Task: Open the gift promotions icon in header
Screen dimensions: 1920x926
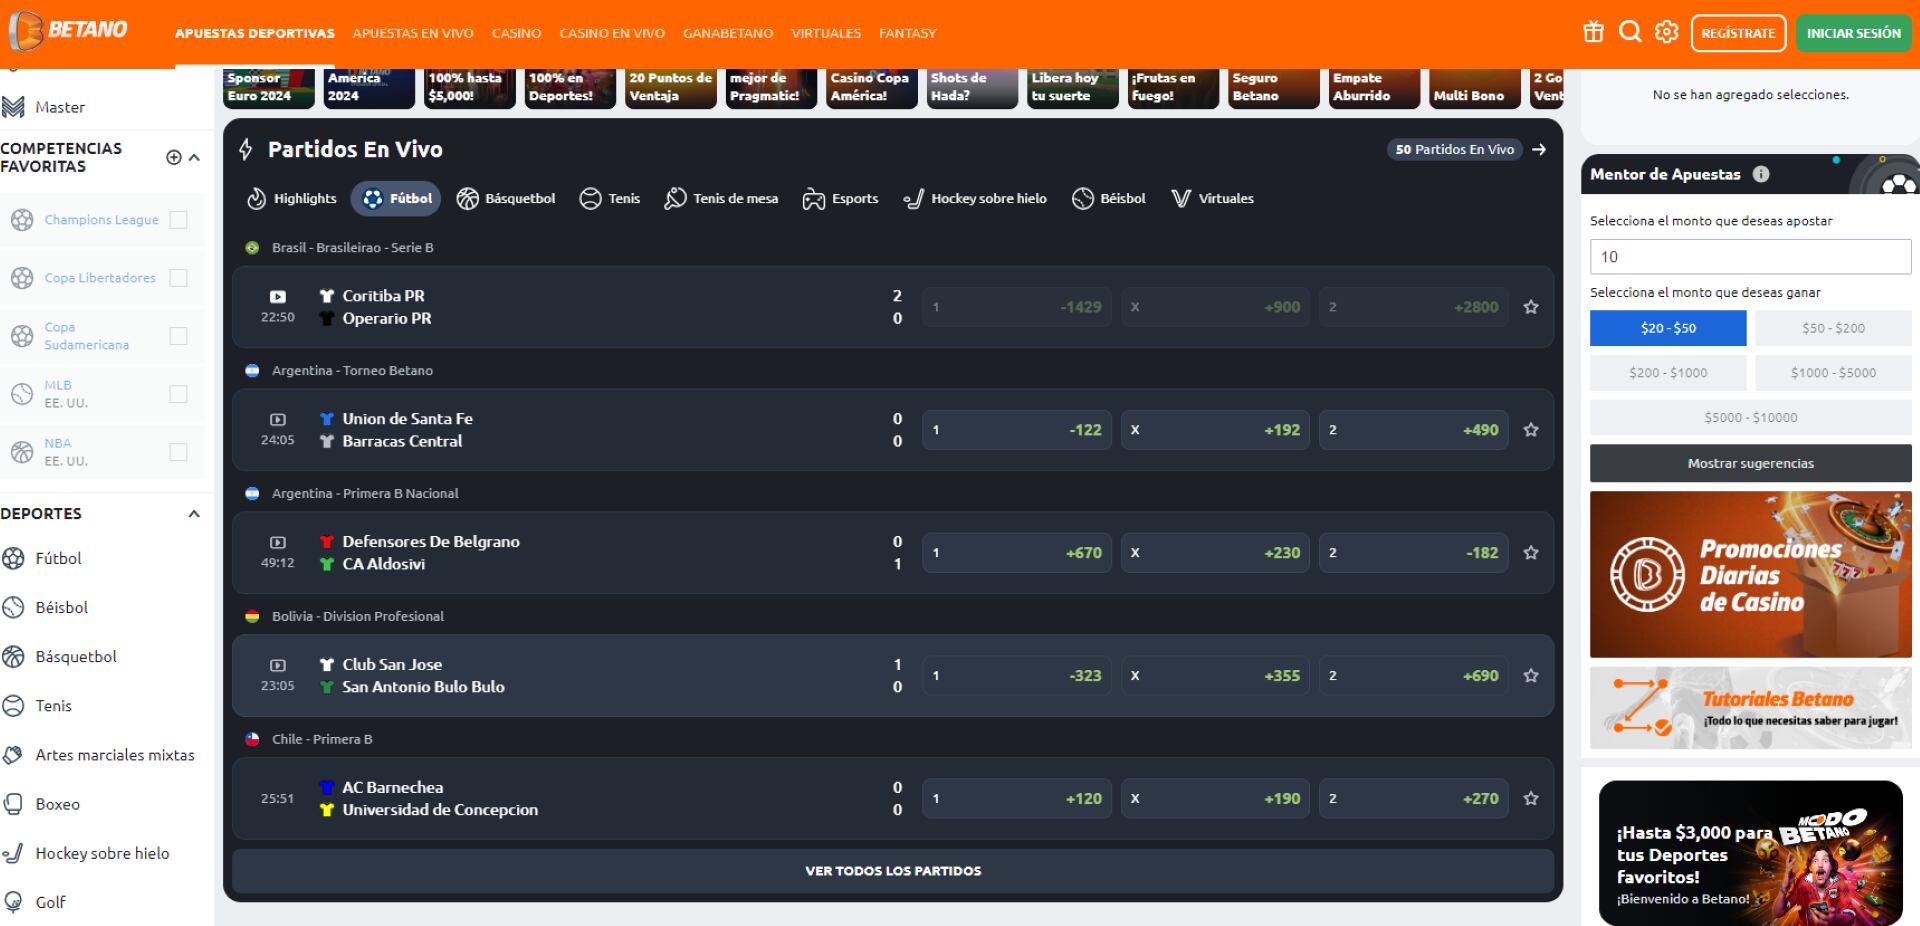Action: (1593, 32)
